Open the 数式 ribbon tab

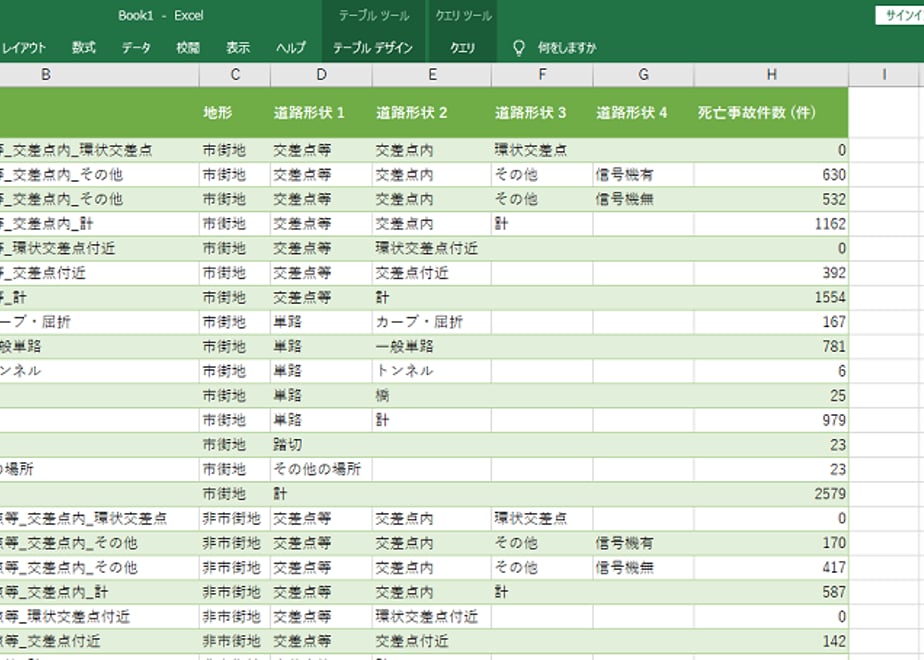click(x=84, y=48)
